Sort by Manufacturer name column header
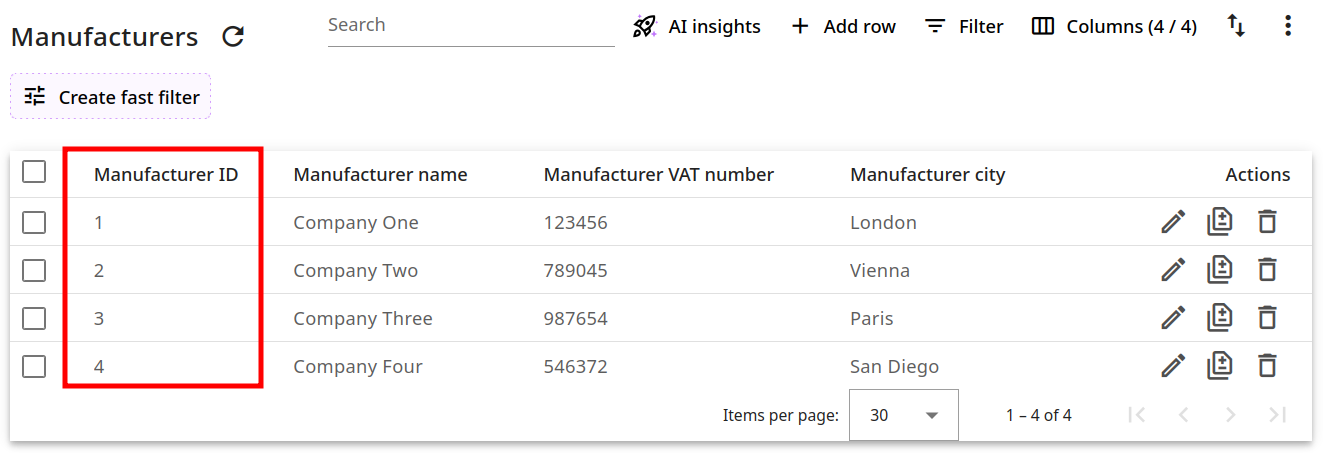The height and width of the screenshot is (453, 1323). pyautogui.click(x=380, y=175)
